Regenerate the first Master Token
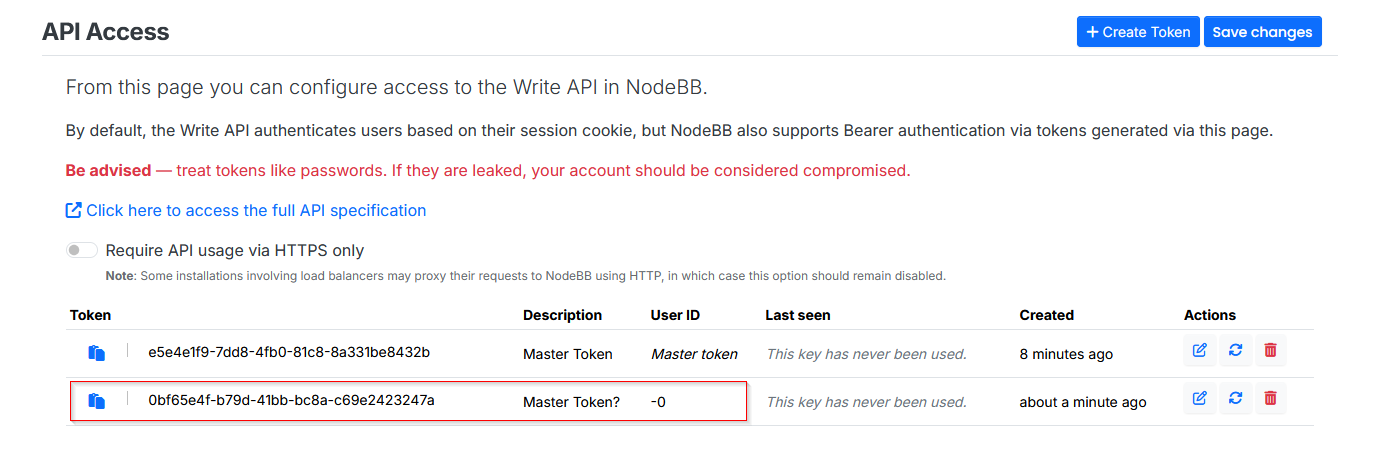 coord(1235,350)
